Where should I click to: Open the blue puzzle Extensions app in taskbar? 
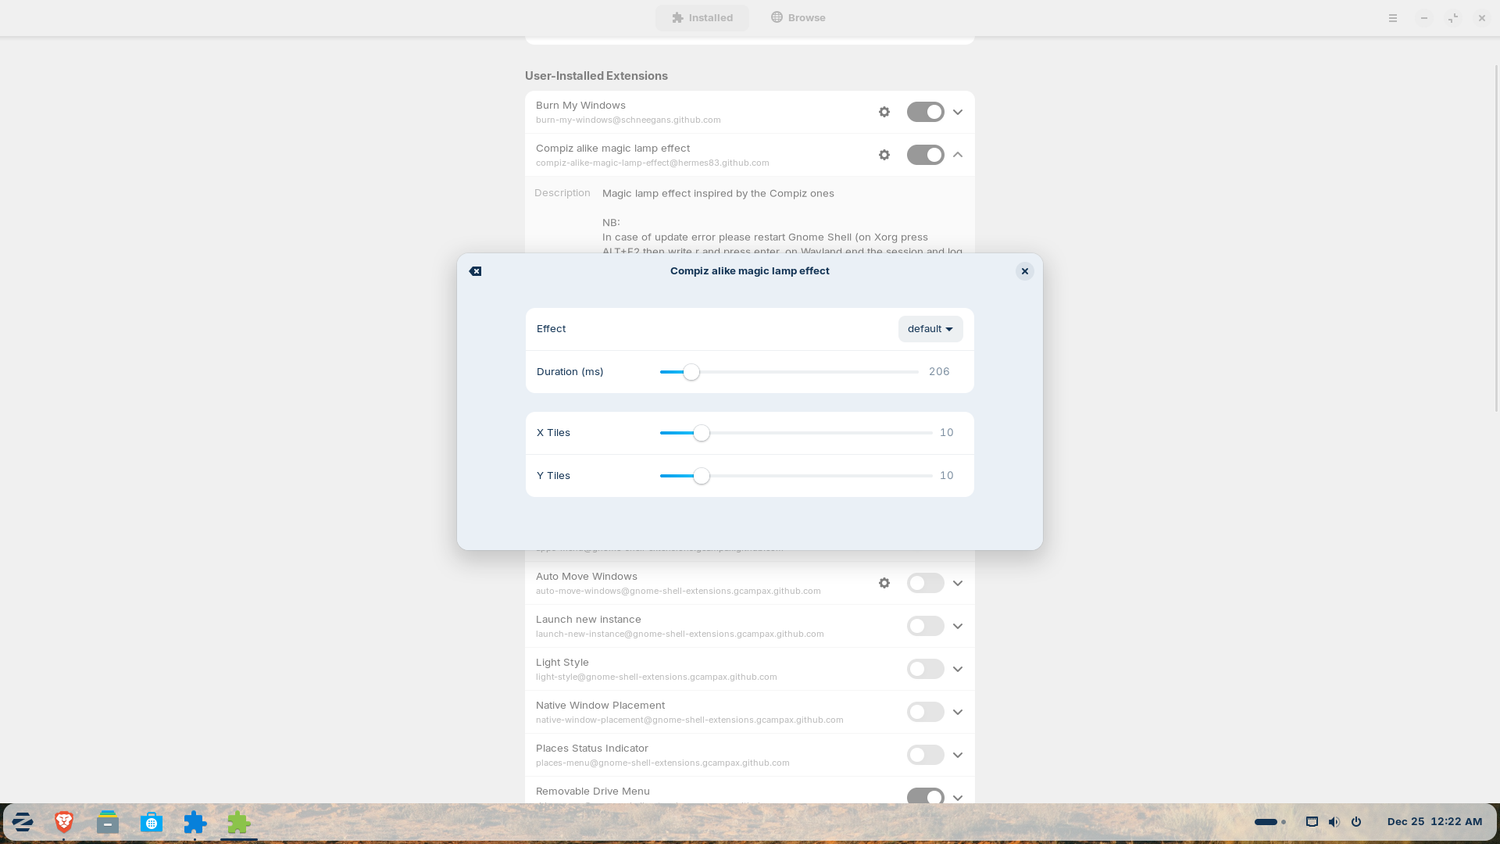(x=195, y=822)
